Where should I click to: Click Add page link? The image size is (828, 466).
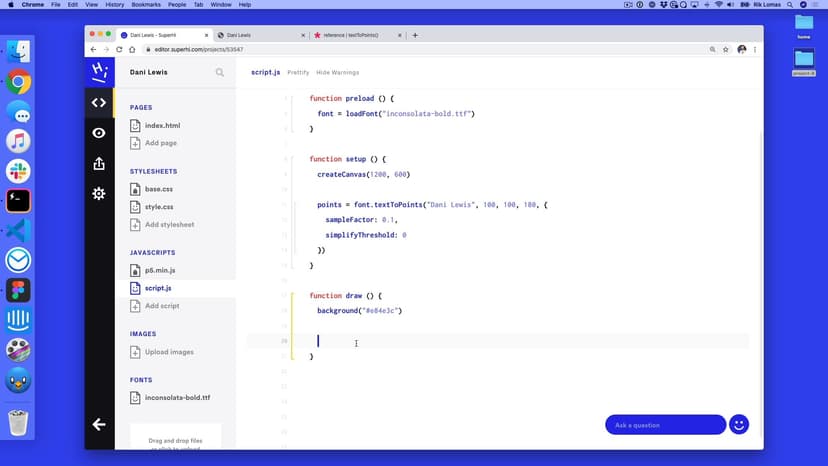tap(161, 143)
